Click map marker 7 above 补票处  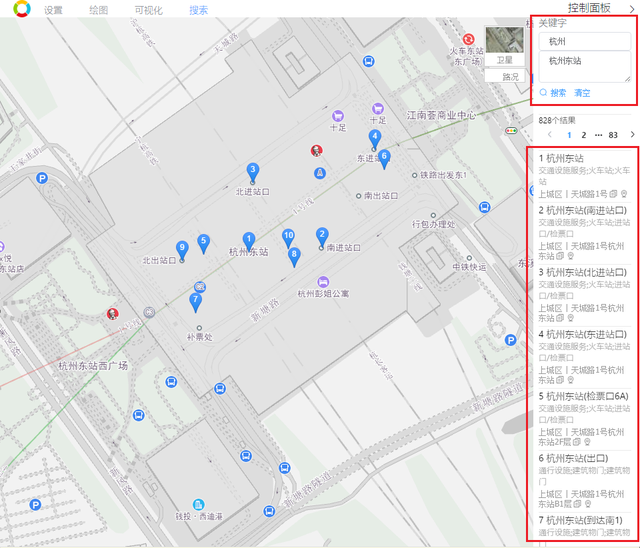coord(196,302)
